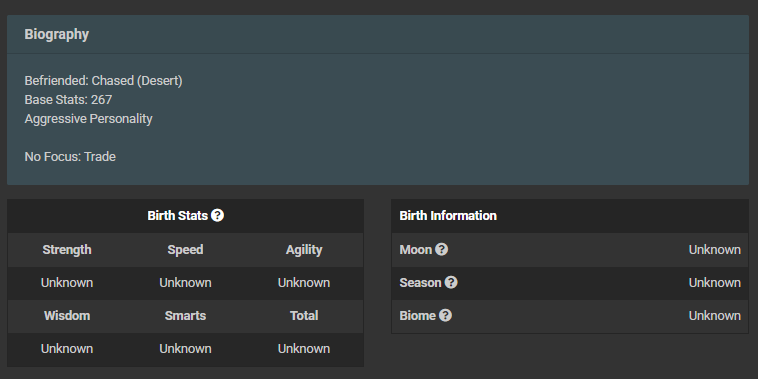Click the Smarts stat label
758x379 pixels.
click(x=185, y=316)
